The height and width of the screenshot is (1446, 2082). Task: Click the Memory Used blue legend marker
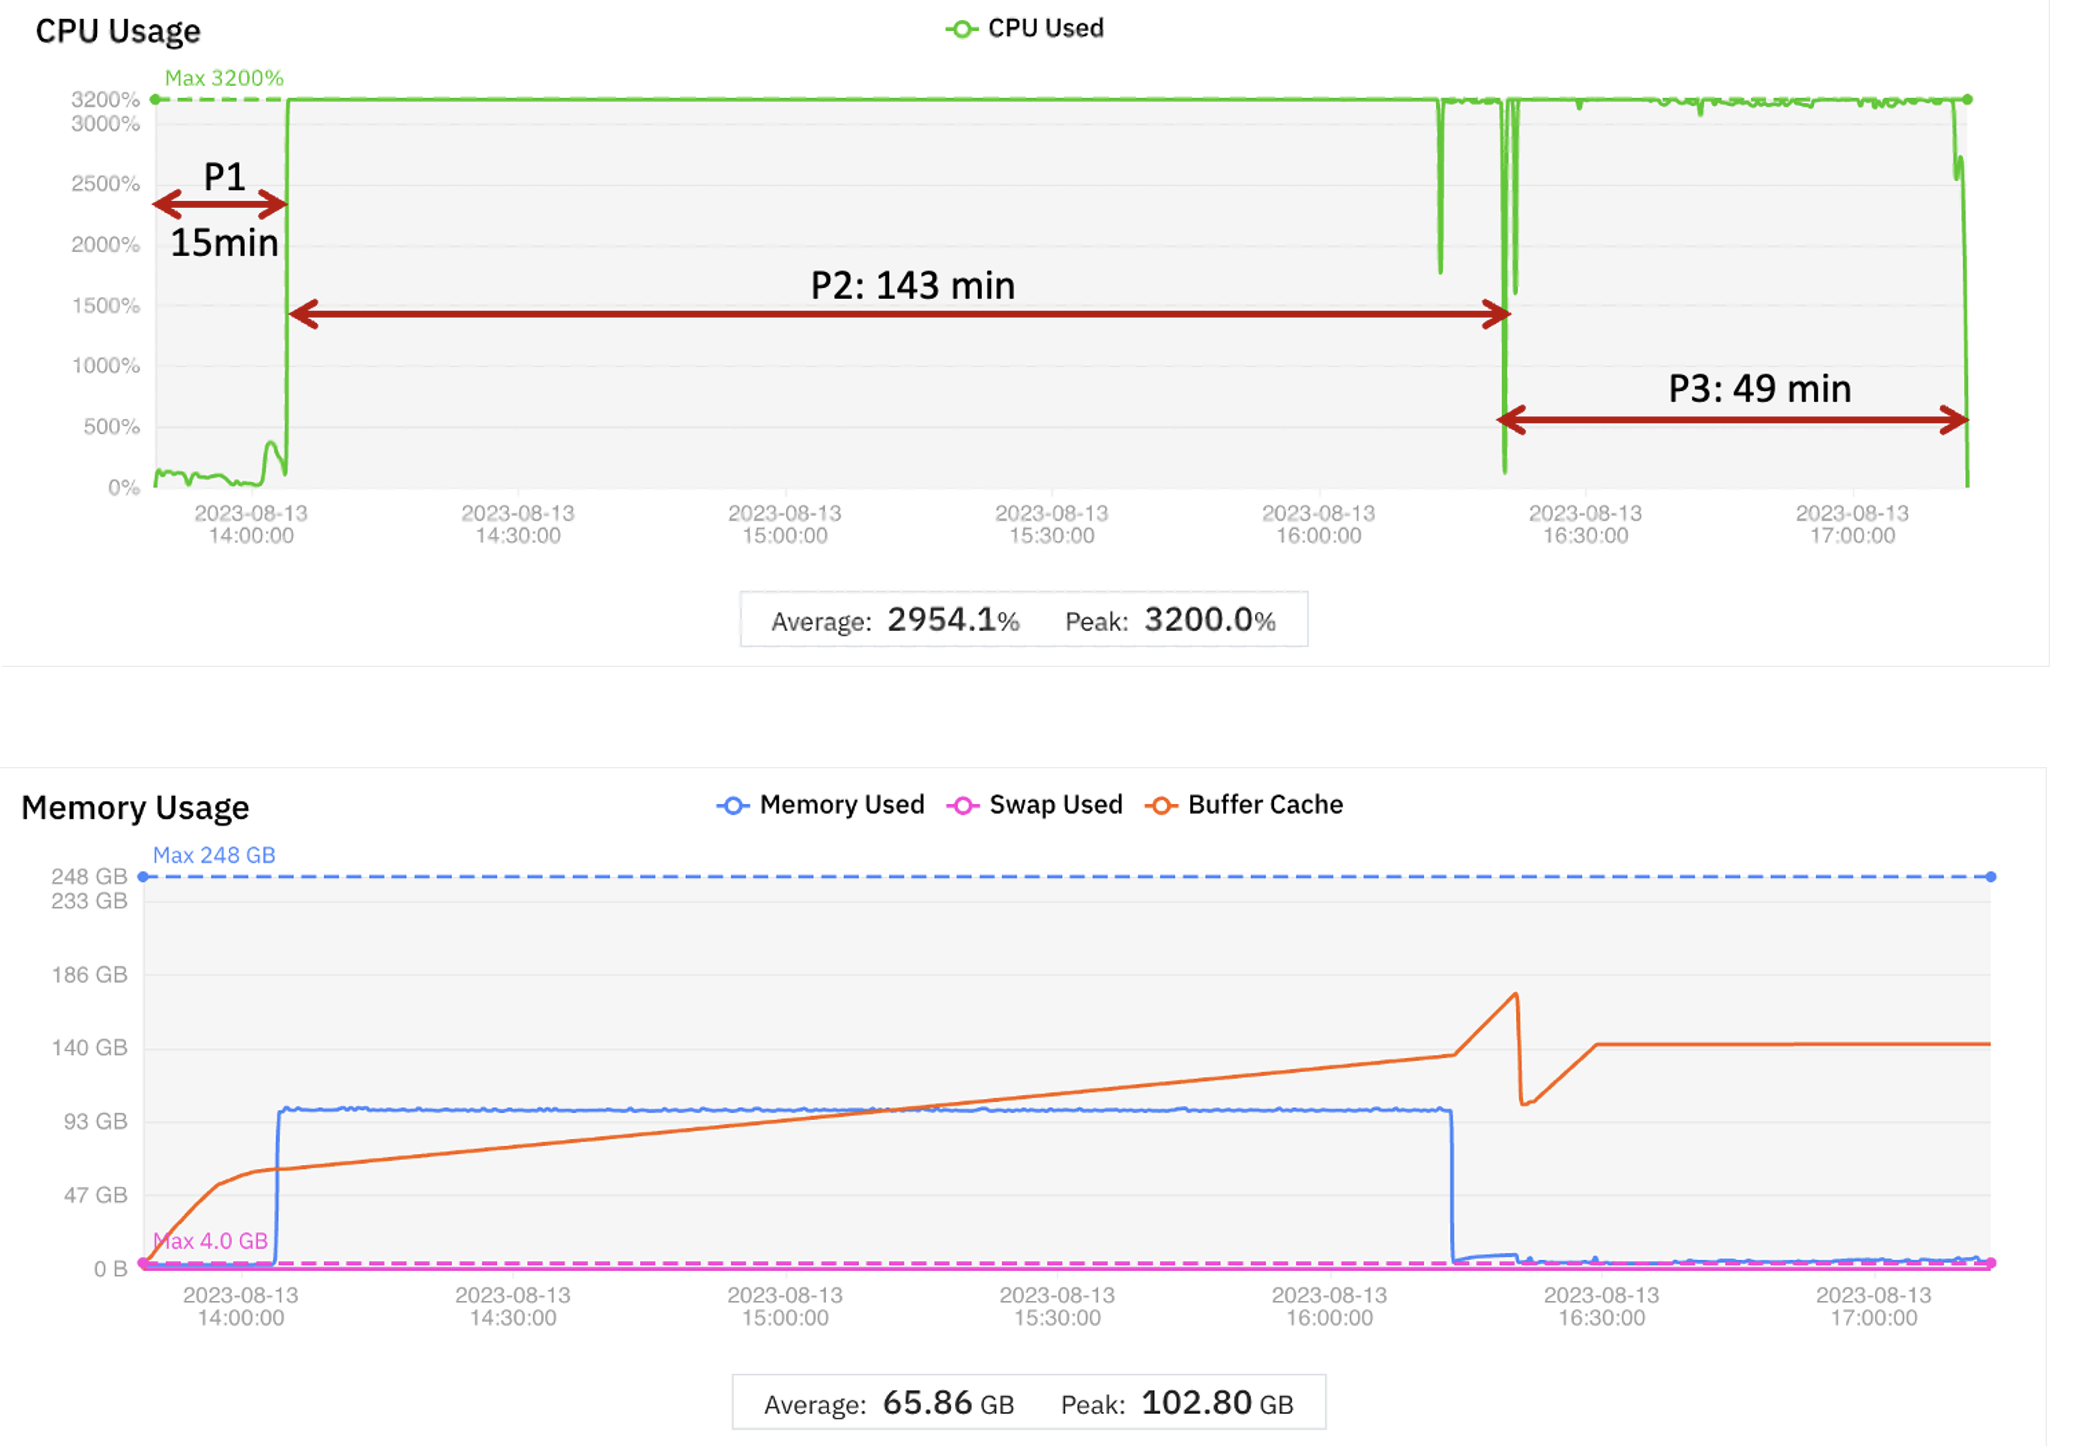click(733, 806)
